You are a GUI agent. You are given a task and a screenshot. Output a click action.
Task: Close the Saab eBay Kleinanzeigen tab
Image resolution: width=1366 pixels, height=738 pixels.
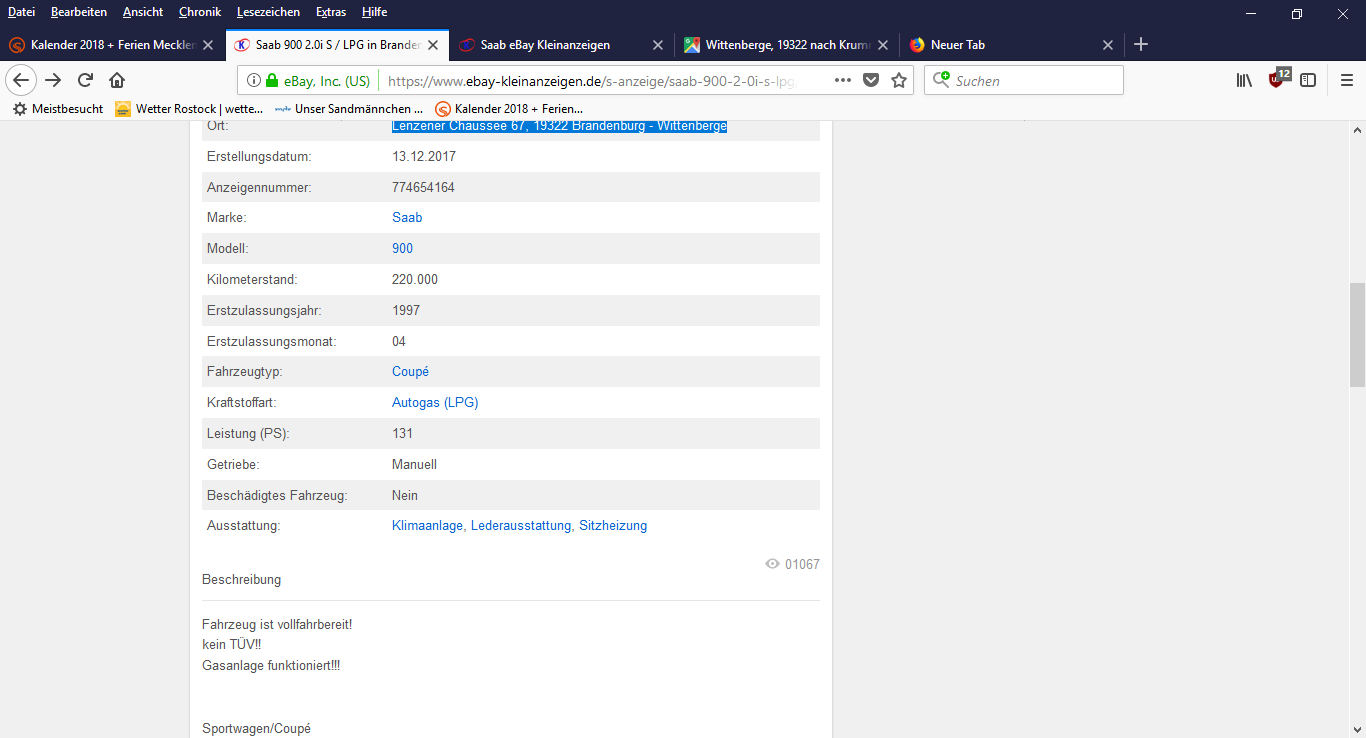pos(658,45)
